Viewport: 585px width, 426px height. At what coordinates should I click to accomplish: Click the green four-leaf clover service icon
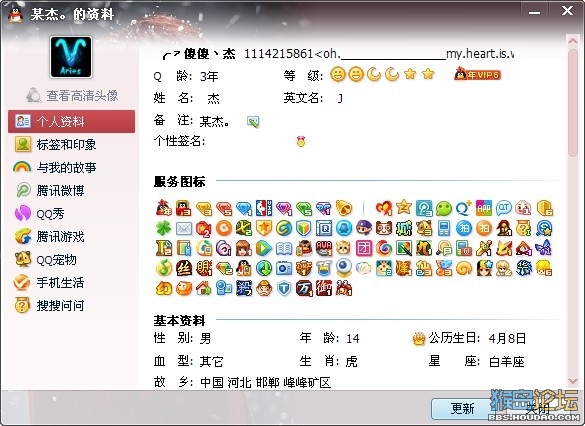pos(163,228)
